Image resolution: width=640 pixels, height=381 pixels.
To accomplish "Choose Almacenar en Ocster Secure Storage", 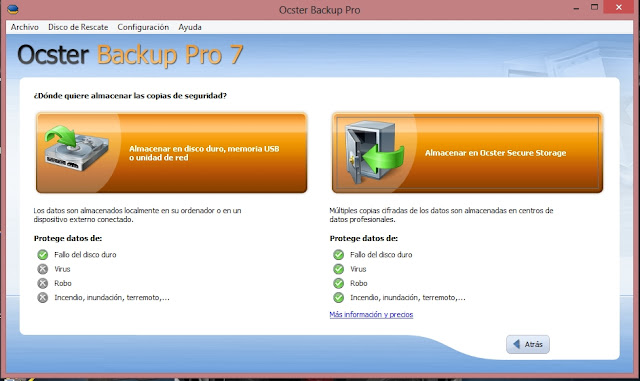I will (467, 153).
